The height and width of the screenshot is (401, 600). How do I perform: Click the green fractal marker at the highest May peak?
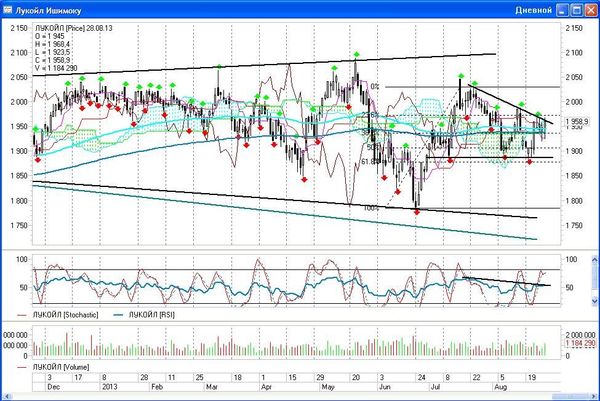point(357,54)
